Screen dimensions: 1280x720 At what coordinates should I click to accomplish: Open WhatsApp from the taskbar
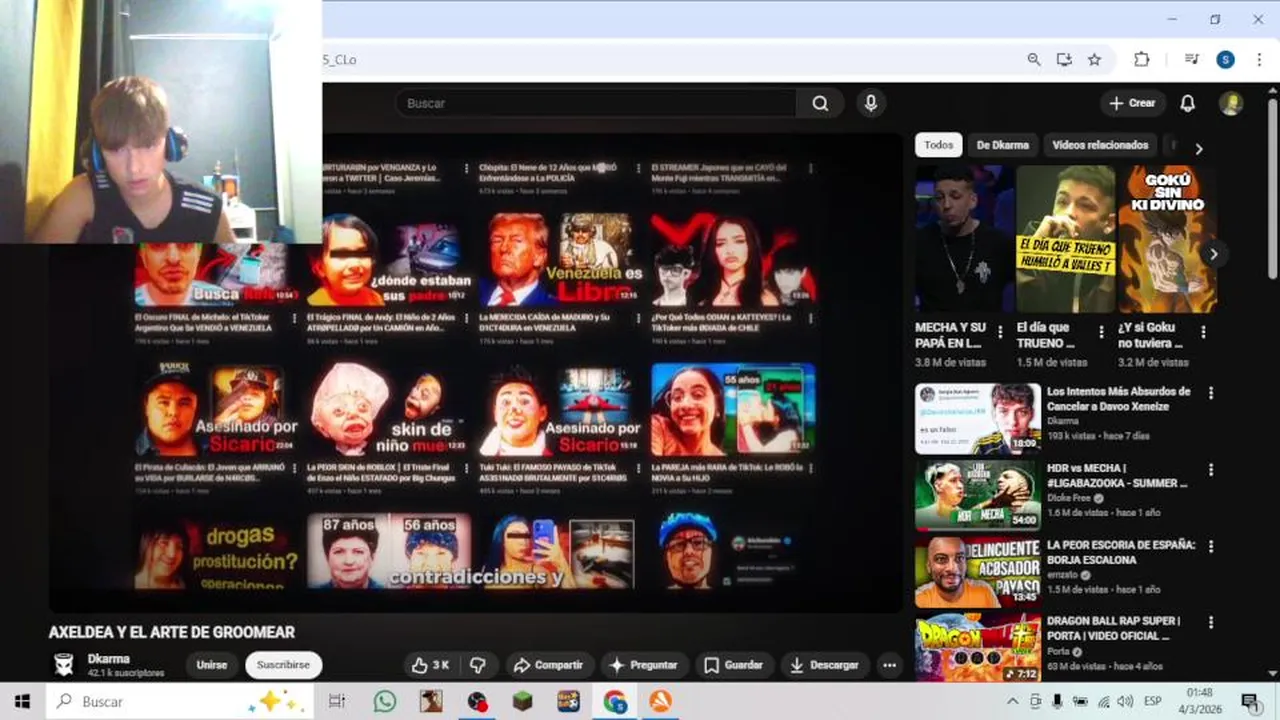tap(385, 702)
